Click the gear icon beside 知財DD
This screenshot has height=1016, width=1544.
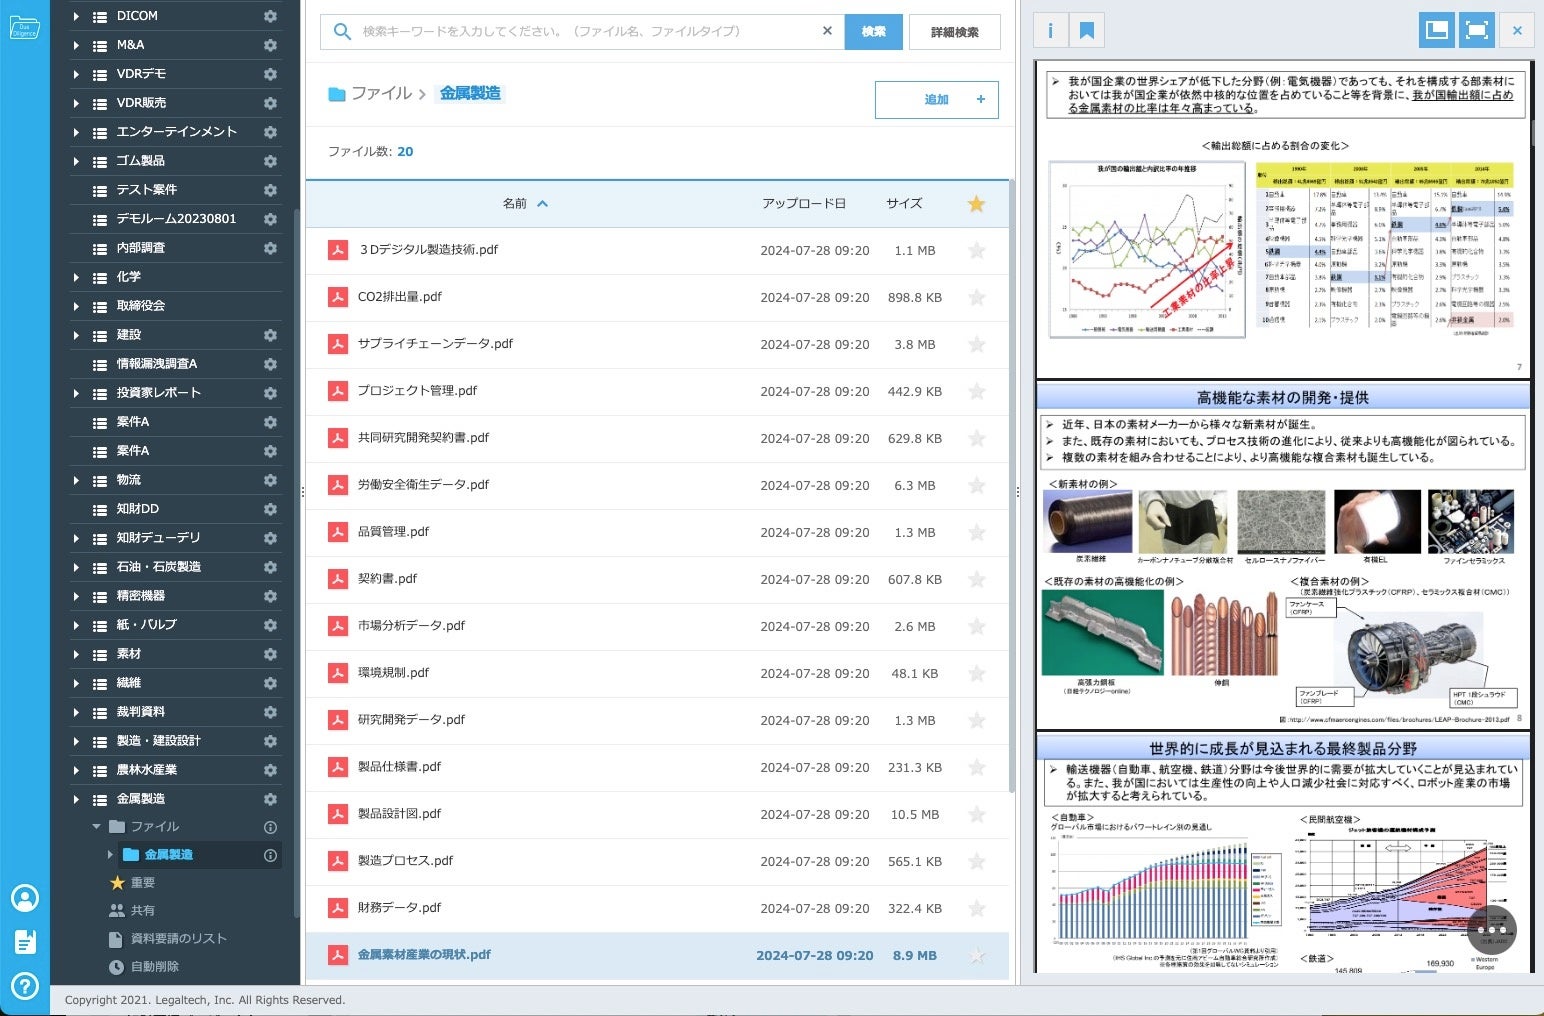coord(270,509)
